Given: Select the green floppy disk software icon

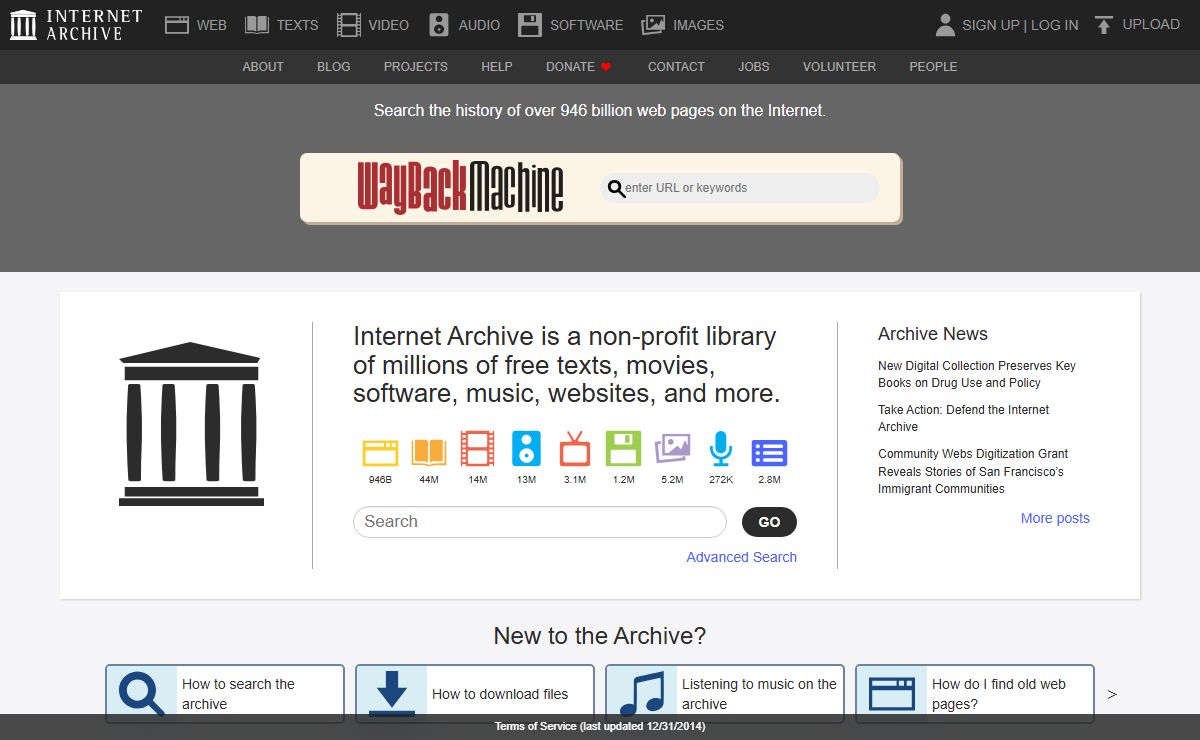Looking at the screenshot, I should [x=623, y=450].
